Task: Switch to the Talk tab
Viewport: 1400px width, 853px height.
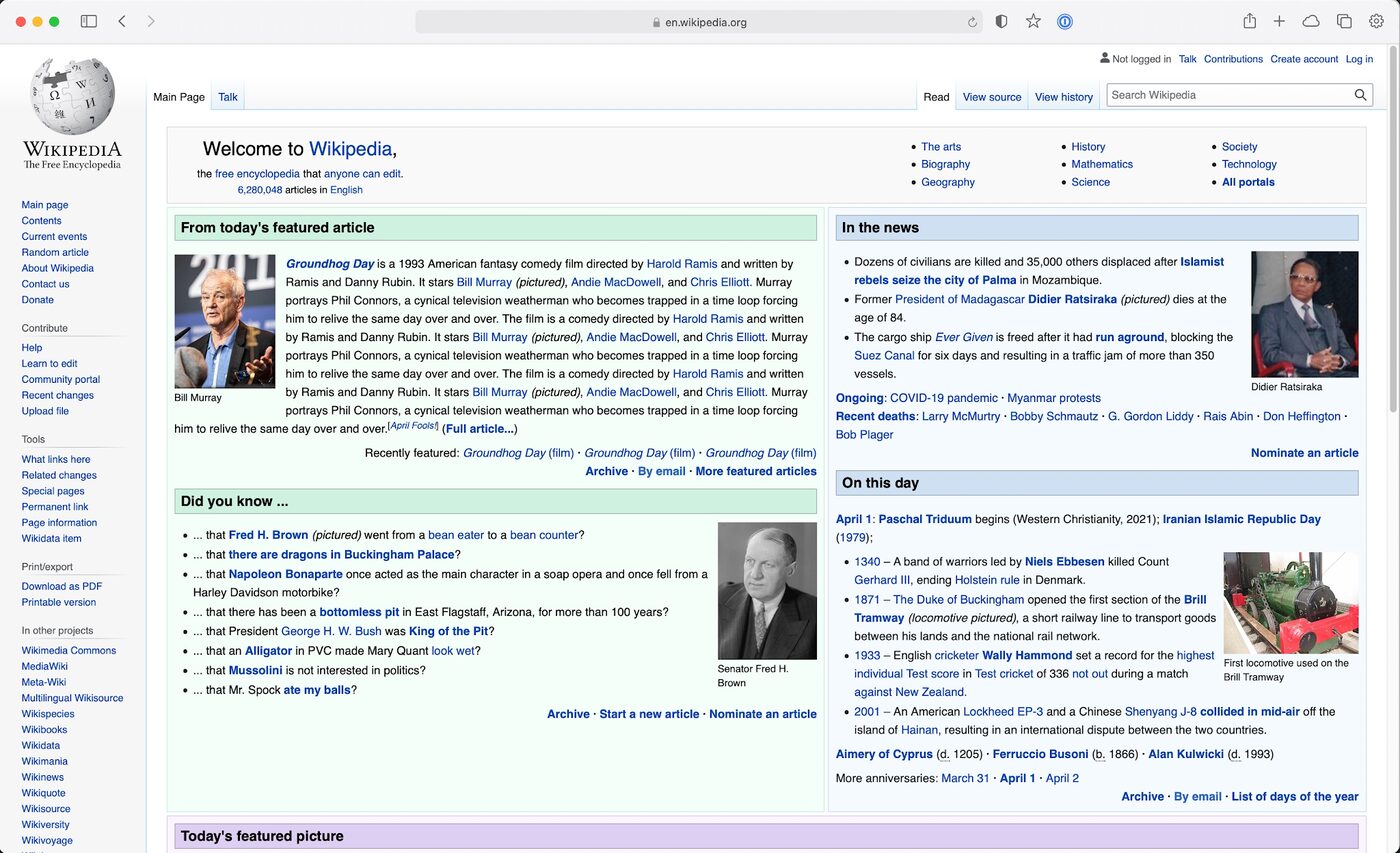Action: (228, 97)
